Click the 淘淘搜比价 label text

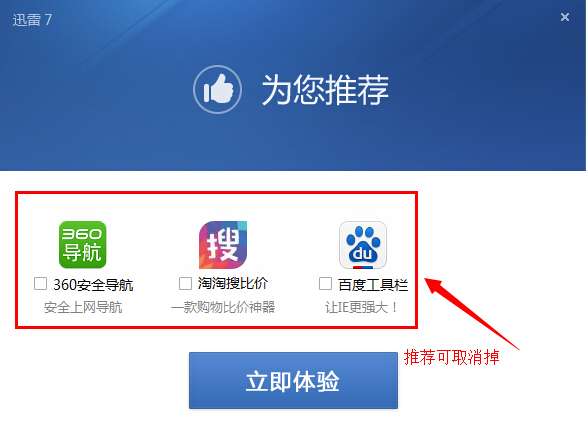tap(232, 283)
